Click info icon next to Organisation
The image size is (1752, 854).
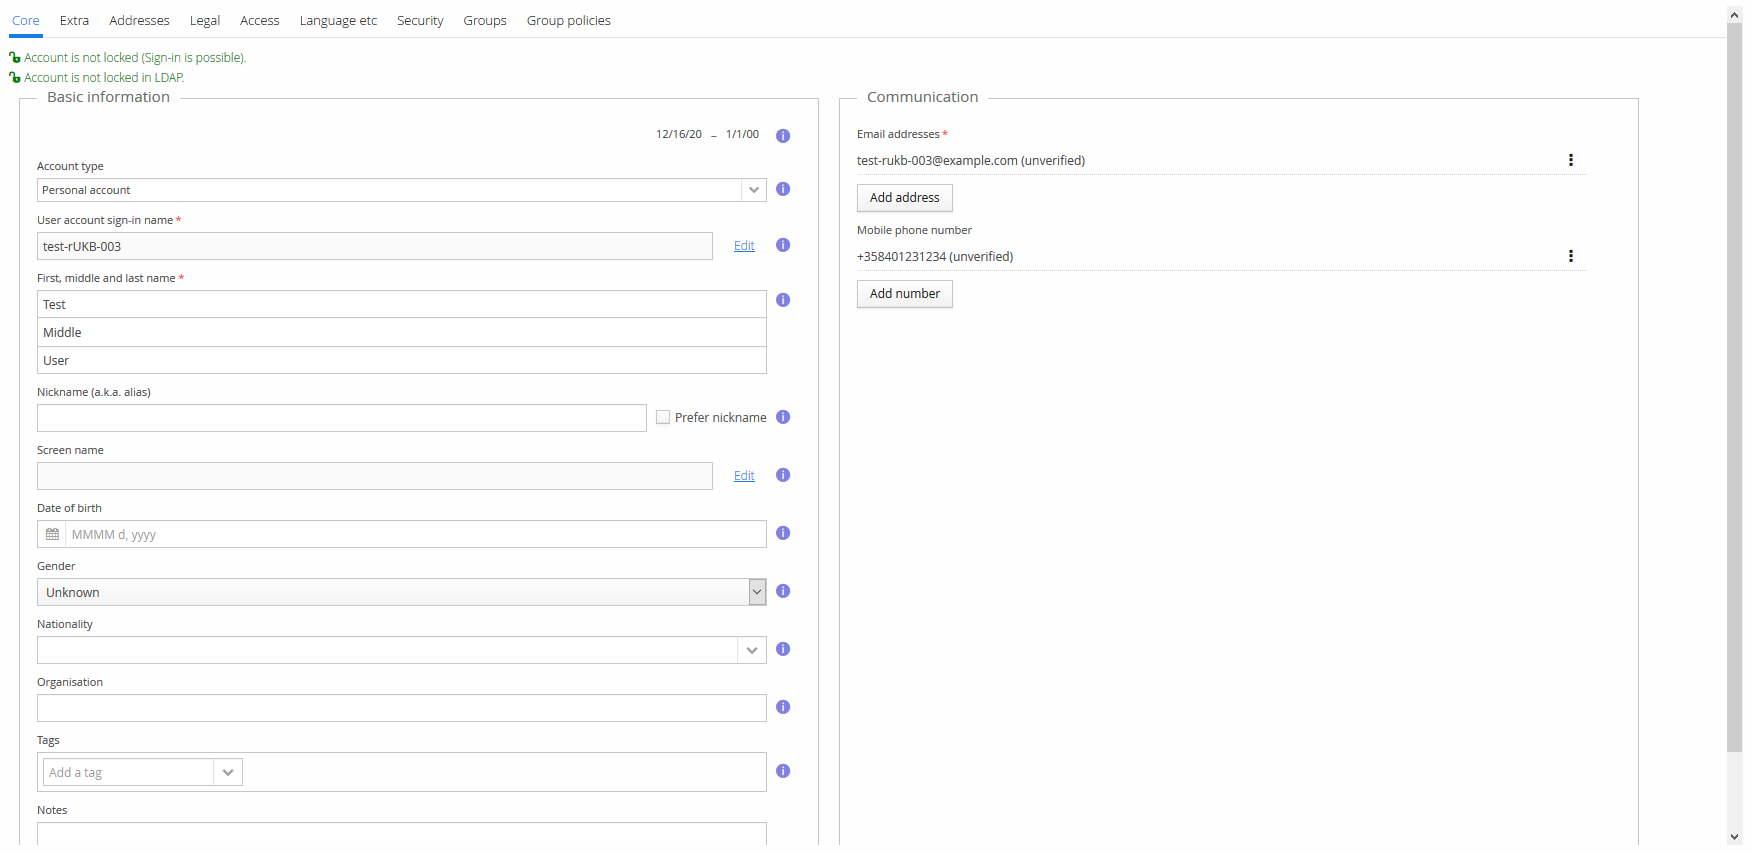783,707
